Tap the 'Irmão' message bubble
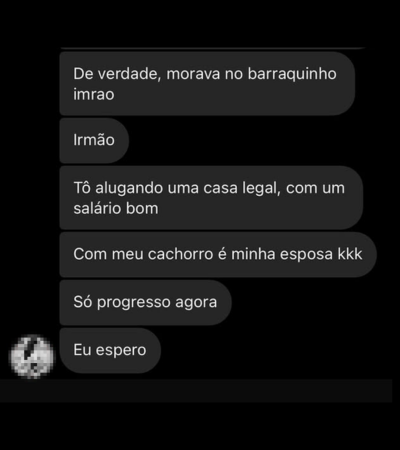This screenshot has height=450, width=400. (x=94, y=140)
